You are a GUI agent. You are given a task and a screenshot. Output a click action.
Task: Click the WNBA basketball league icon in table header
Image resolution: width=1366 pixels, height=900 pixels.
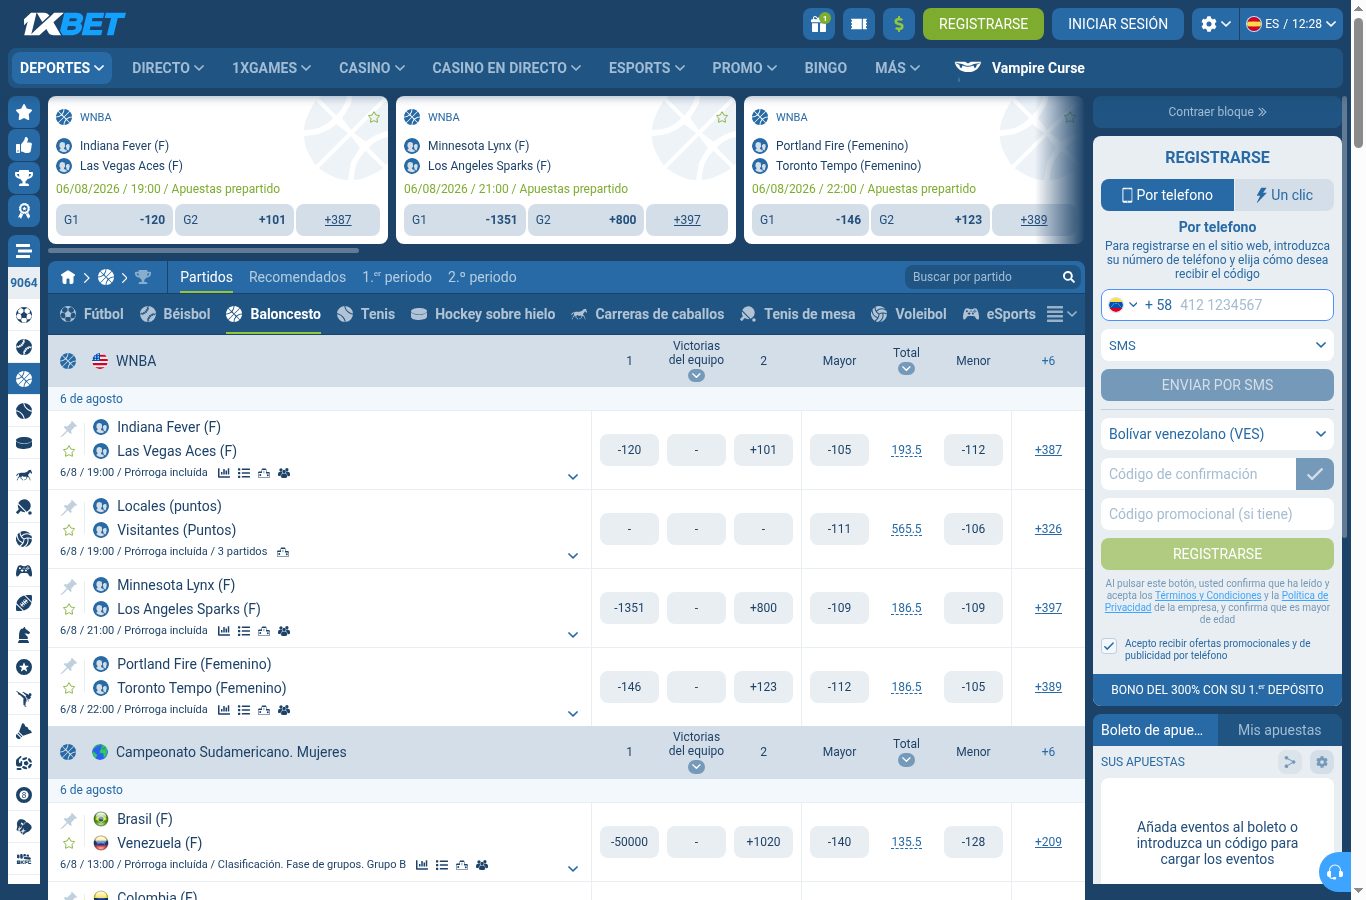(x=68, y=361)
